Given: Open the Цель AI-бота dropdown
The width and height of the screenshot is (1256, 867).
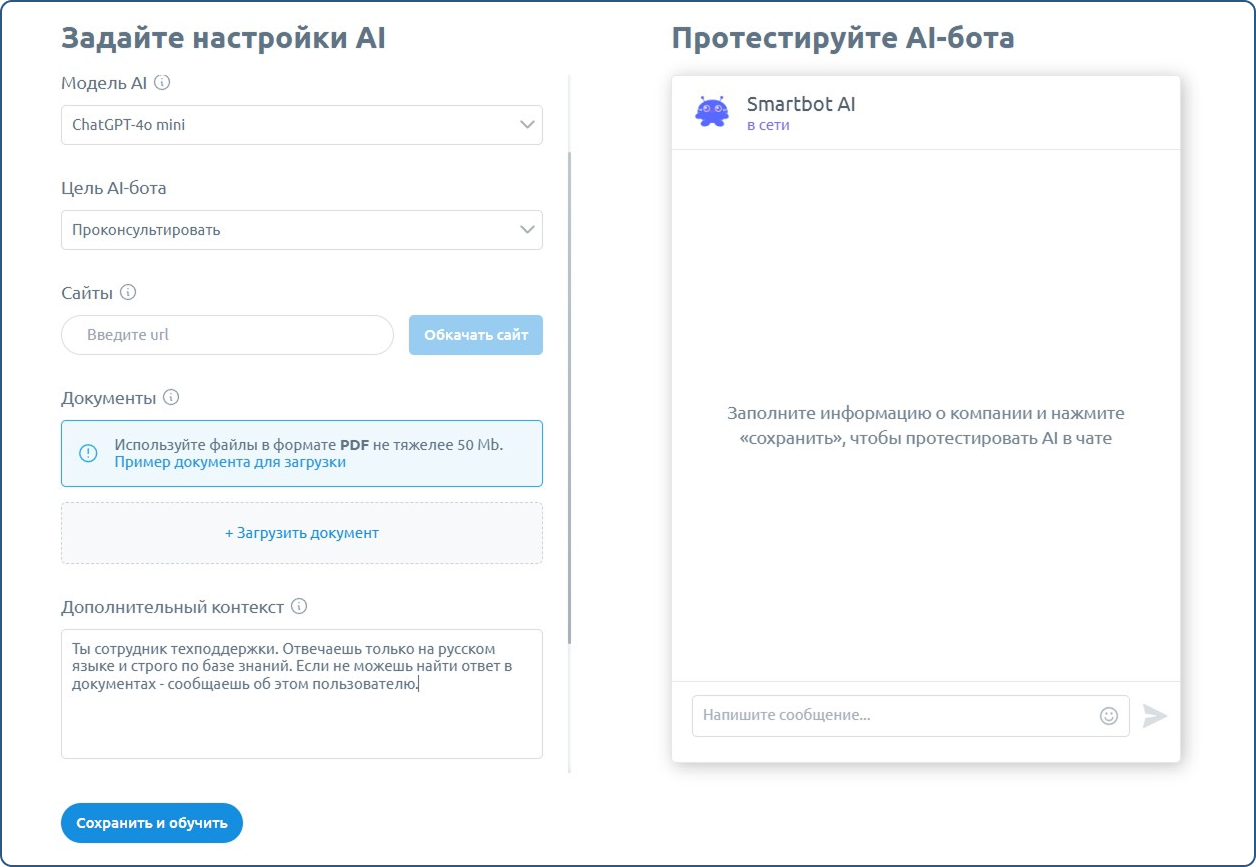Looking at the screenshot, I should [301, 230].
